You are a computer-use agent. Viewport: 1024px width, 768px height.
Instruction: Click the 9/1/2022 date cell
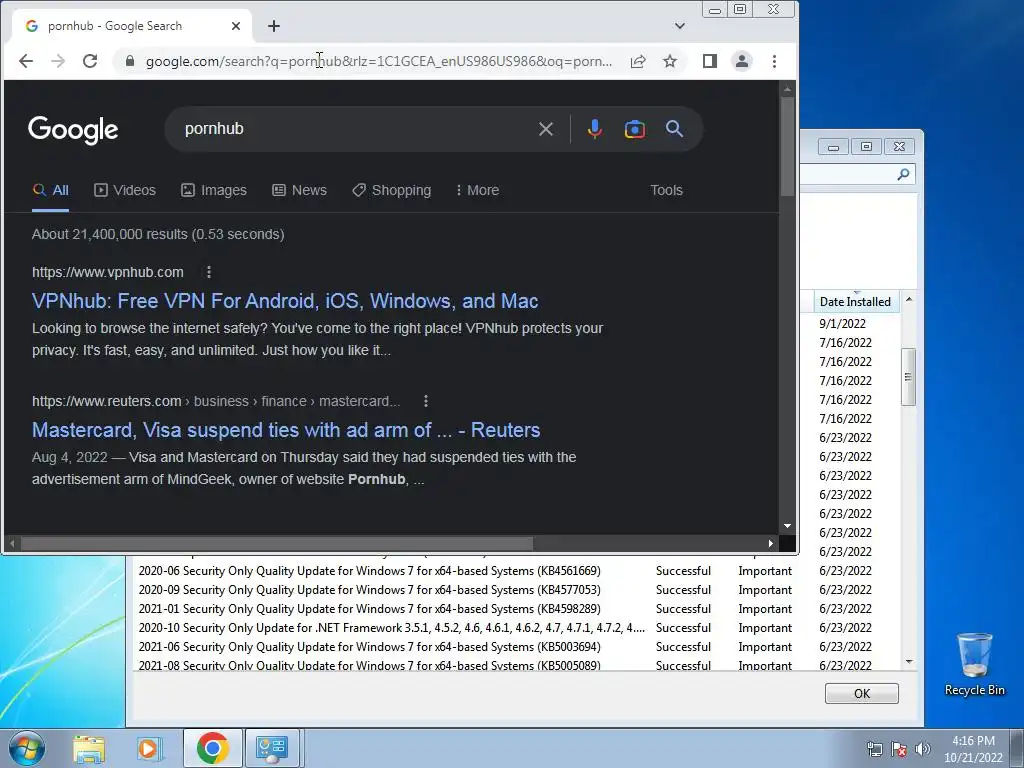842,324
